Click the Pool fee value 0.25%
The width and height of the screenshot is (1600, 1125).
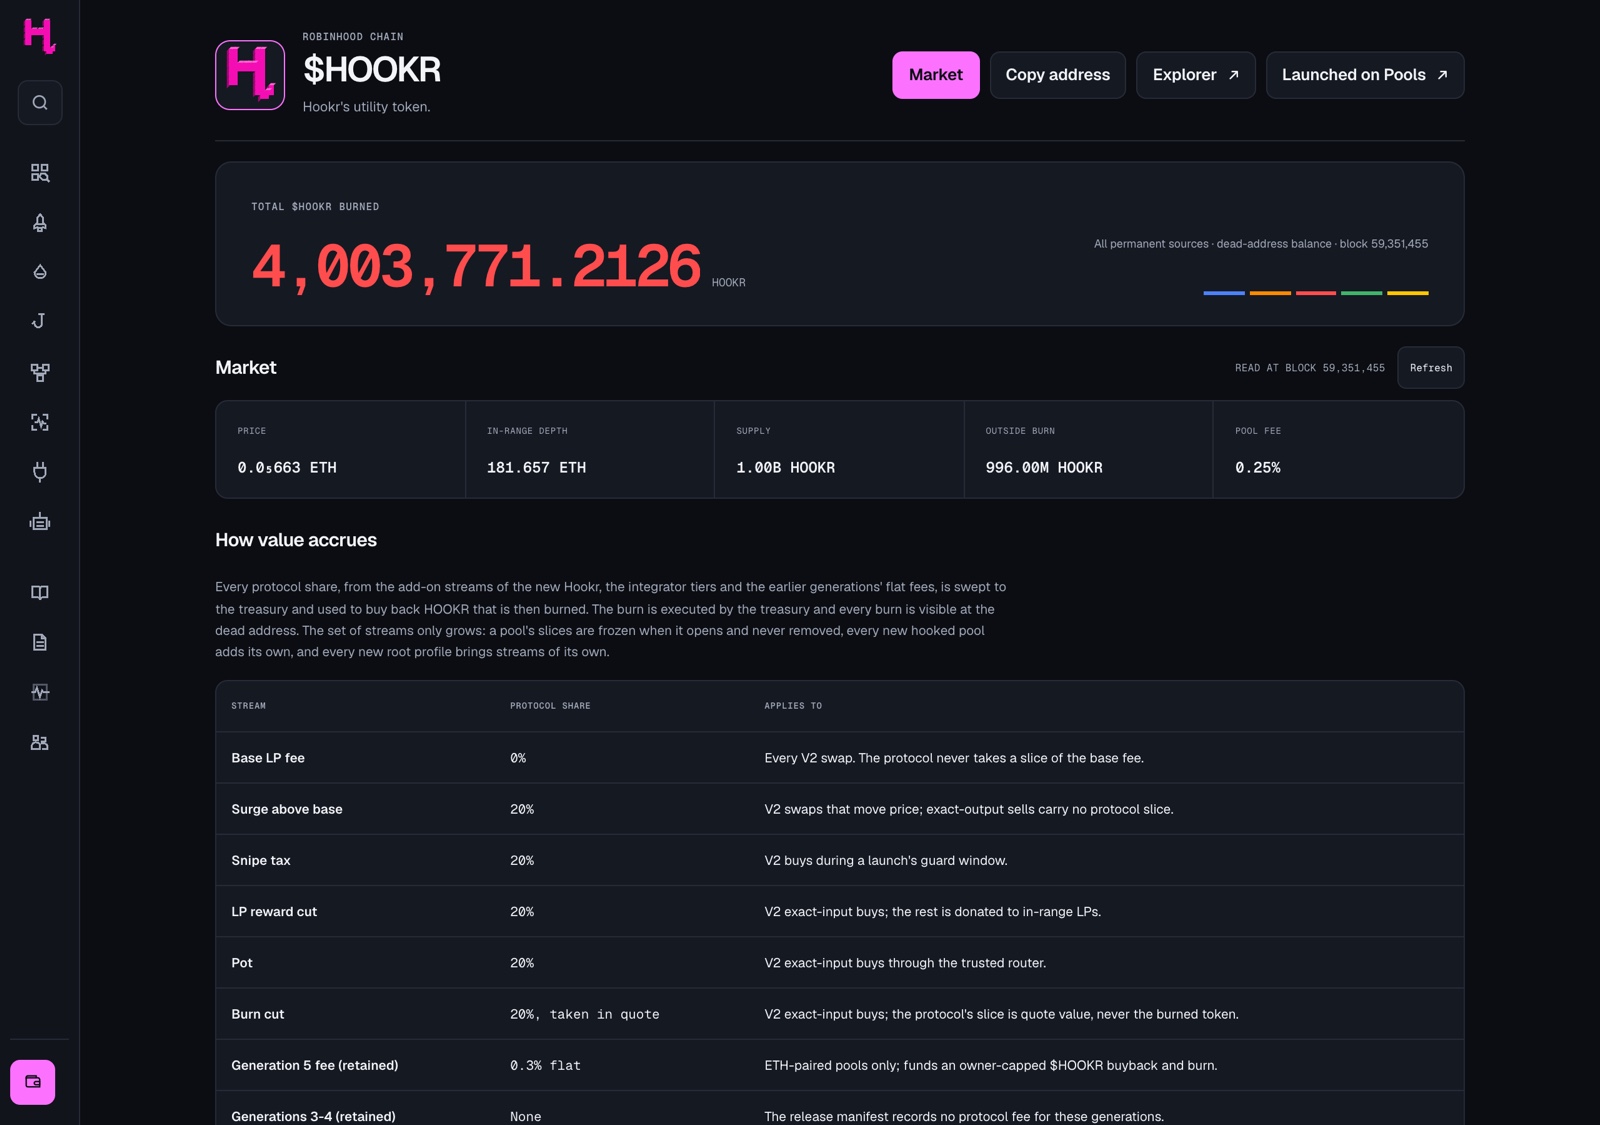tap(1257, 467)
